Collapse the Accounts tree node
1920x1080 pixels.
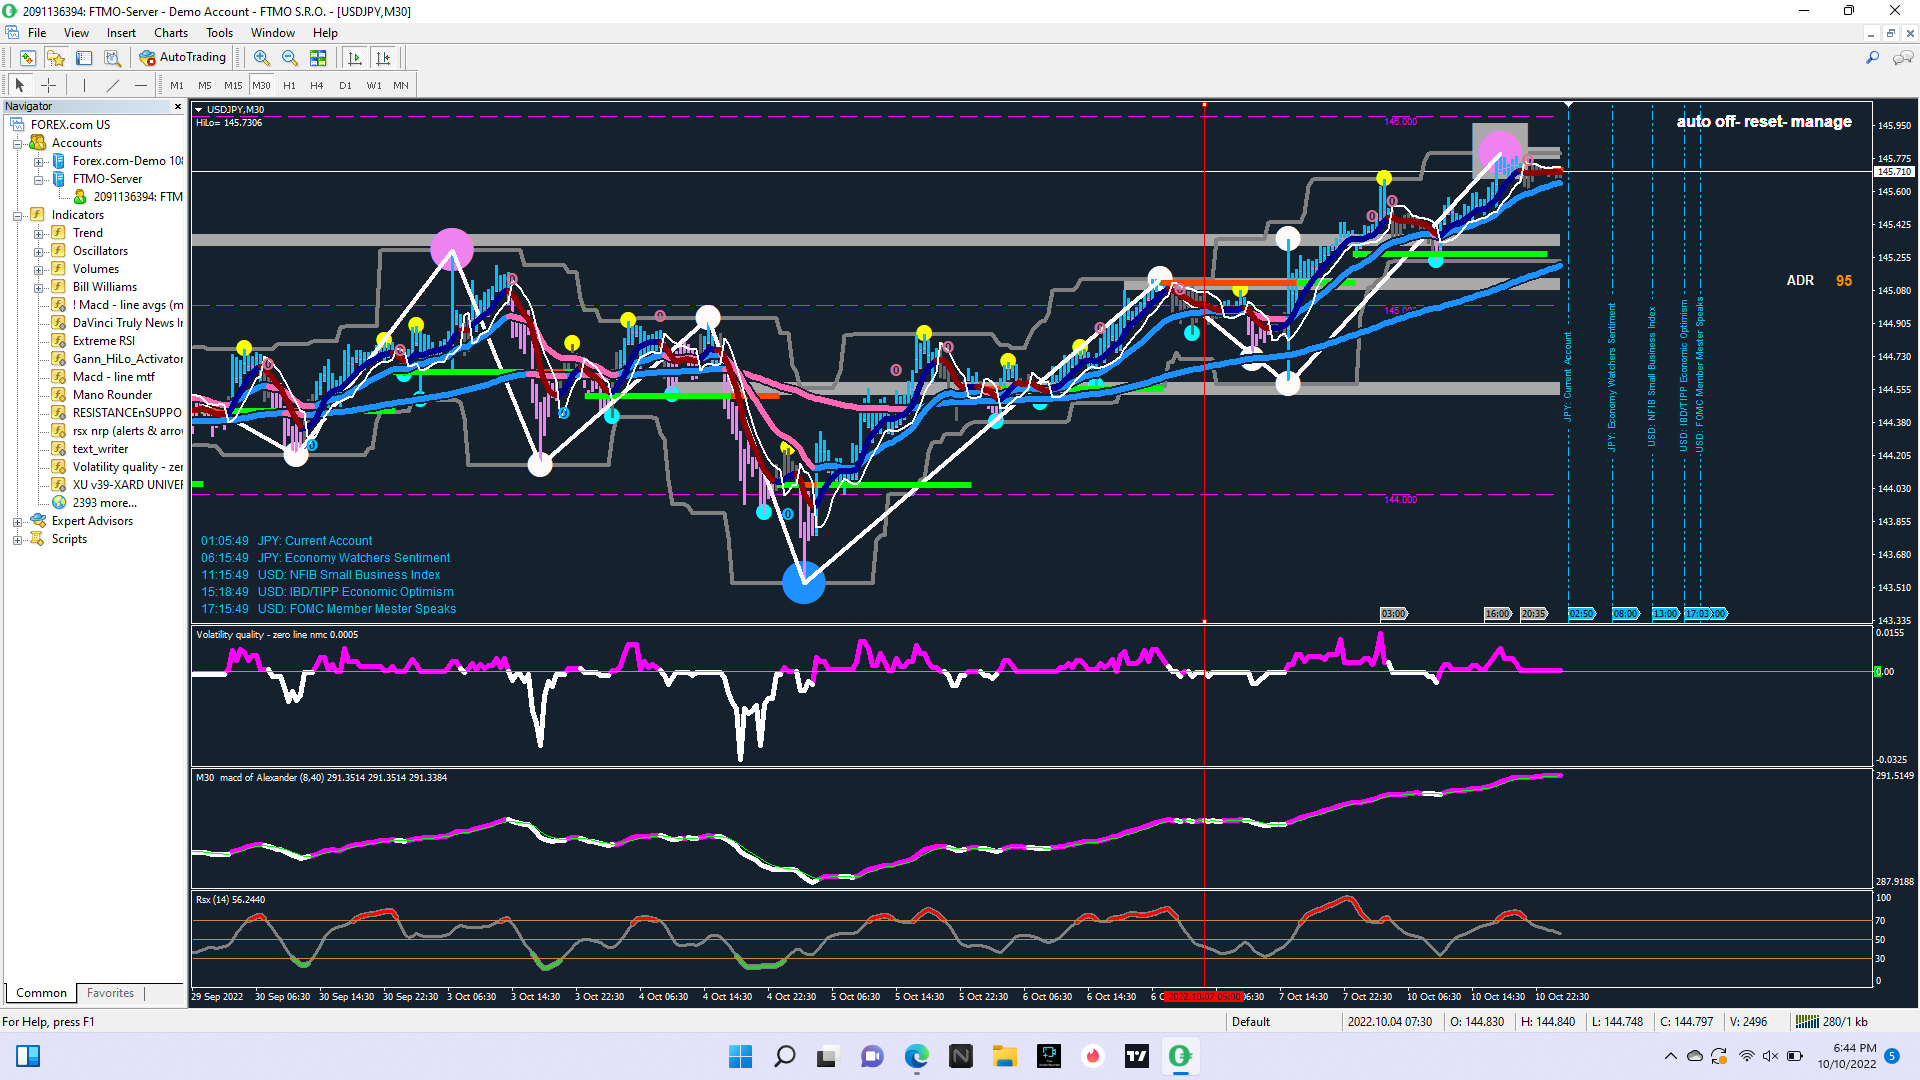tap(17, 143)
